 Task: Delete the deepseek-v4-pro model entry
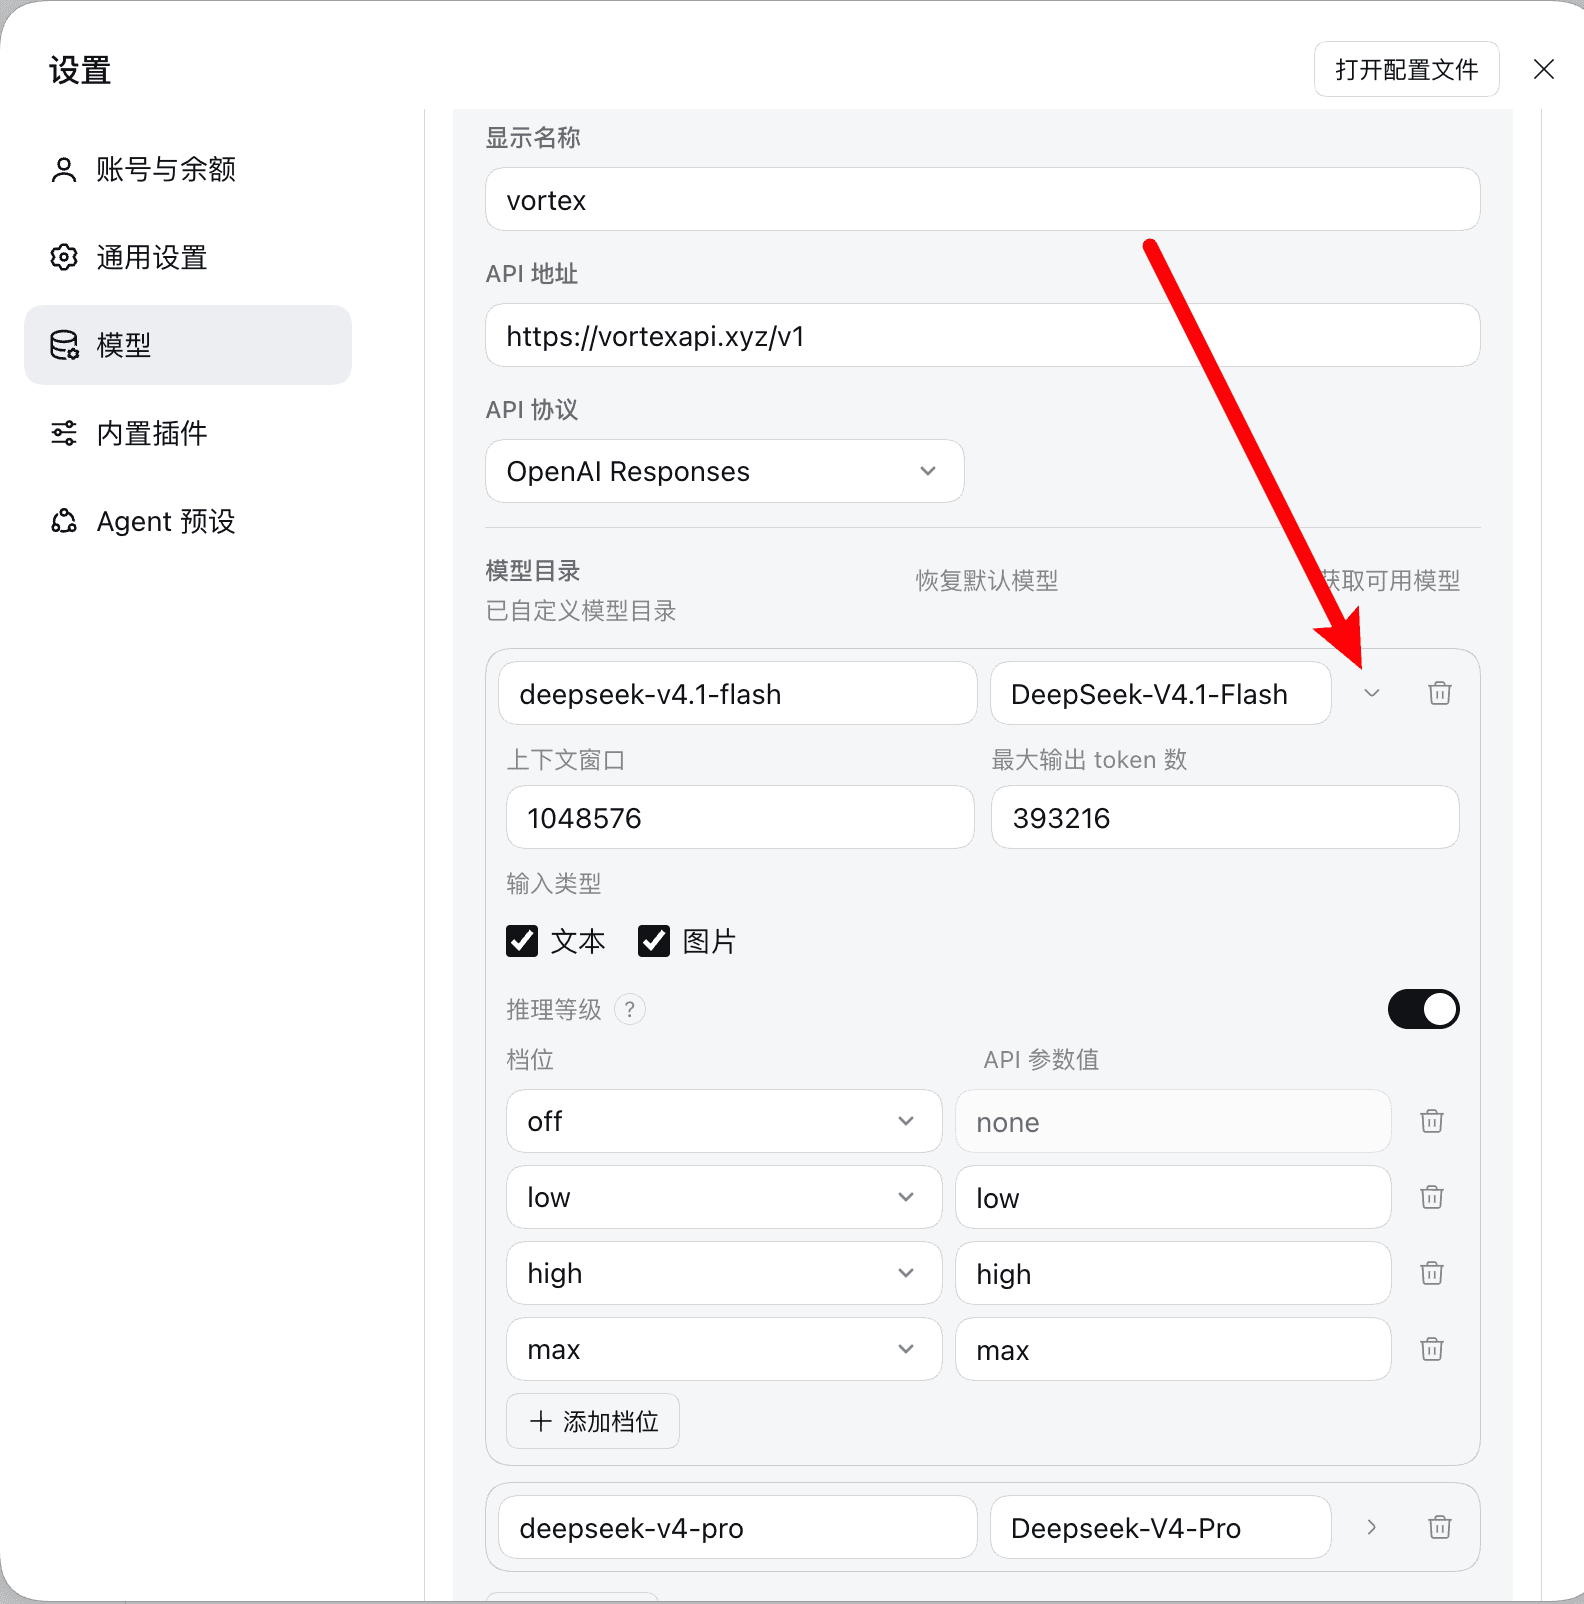click(x=1440, y=1527)
